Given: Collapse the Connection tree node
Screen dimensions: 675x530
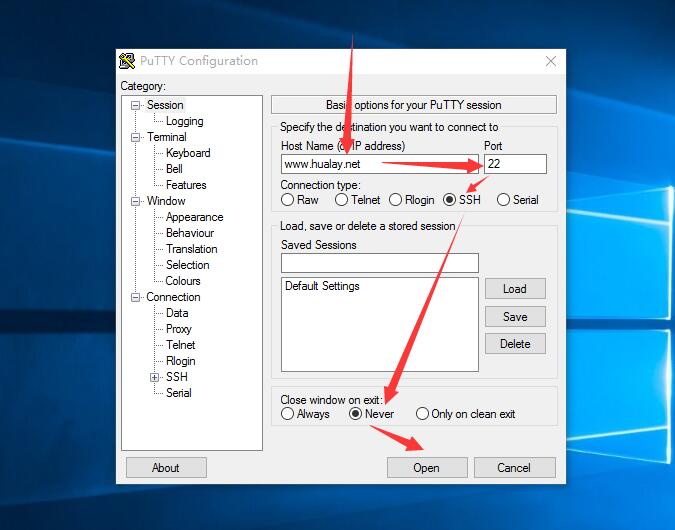Looking at the screenshot, I should (x=136, y=298).
